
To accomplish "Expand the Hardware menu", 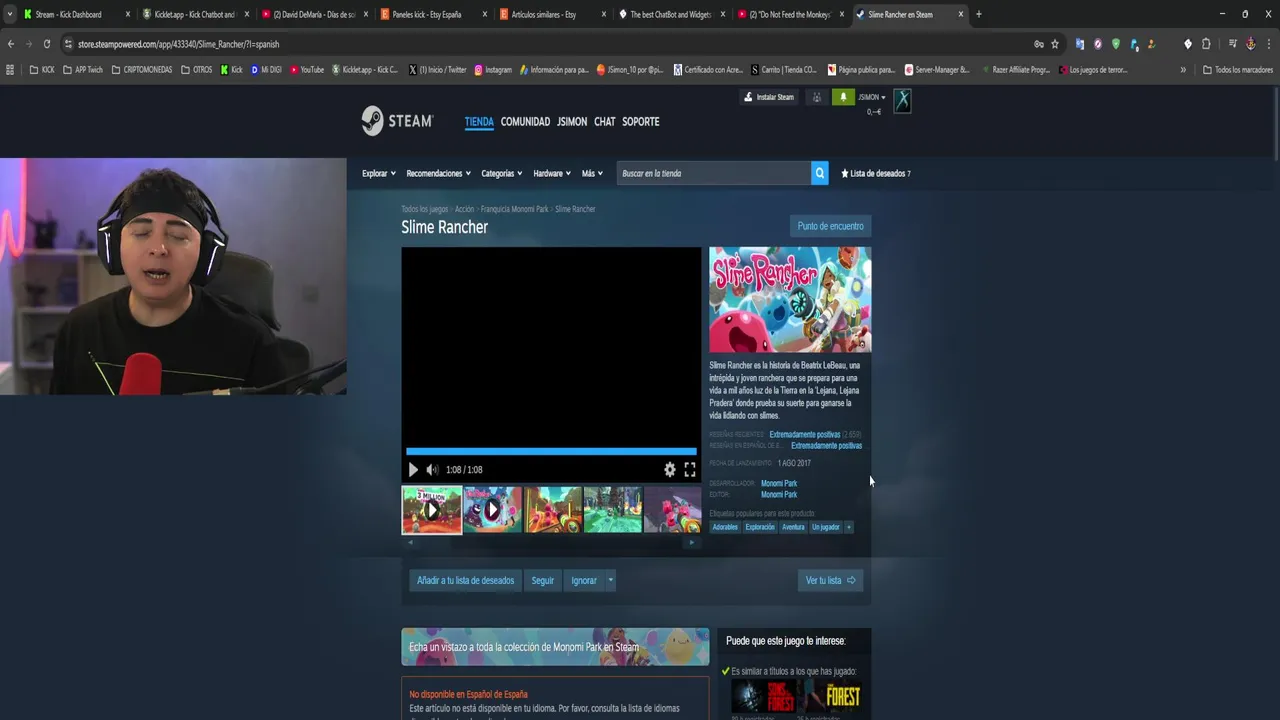I will [x=552, y=173].
